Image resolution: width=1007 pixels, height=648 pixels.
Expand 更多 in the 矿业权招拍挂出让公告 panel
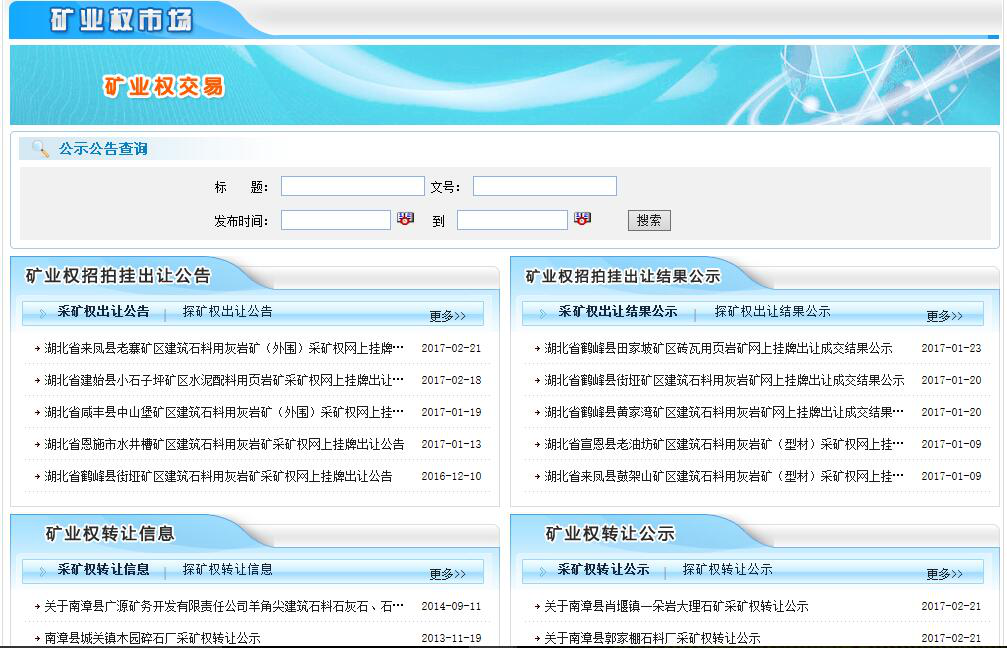[447, 316]
